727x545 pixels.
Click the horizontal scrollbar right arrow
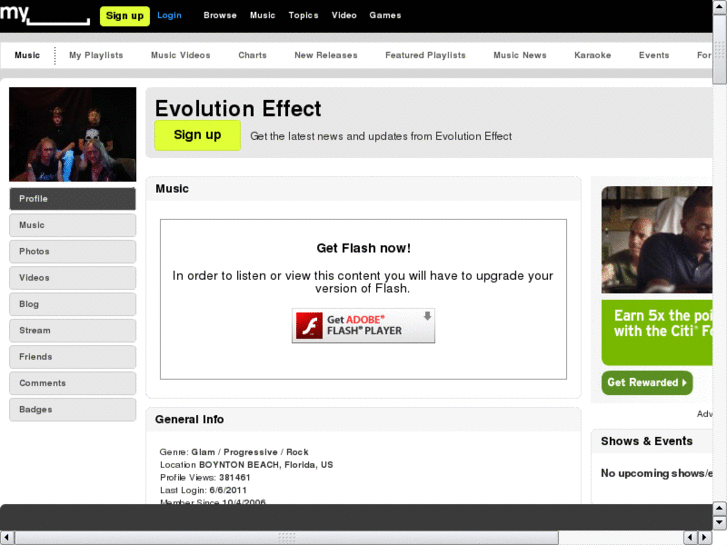pyautogui.click(x=705, y=538)
